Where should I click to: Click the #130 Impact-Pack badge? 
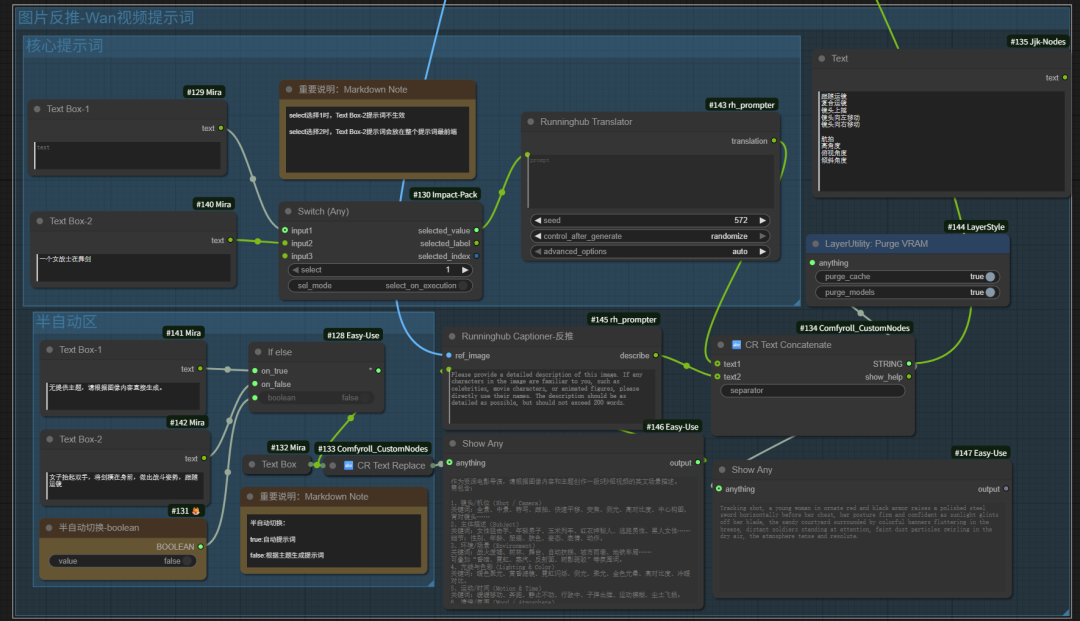coord(445,194)
